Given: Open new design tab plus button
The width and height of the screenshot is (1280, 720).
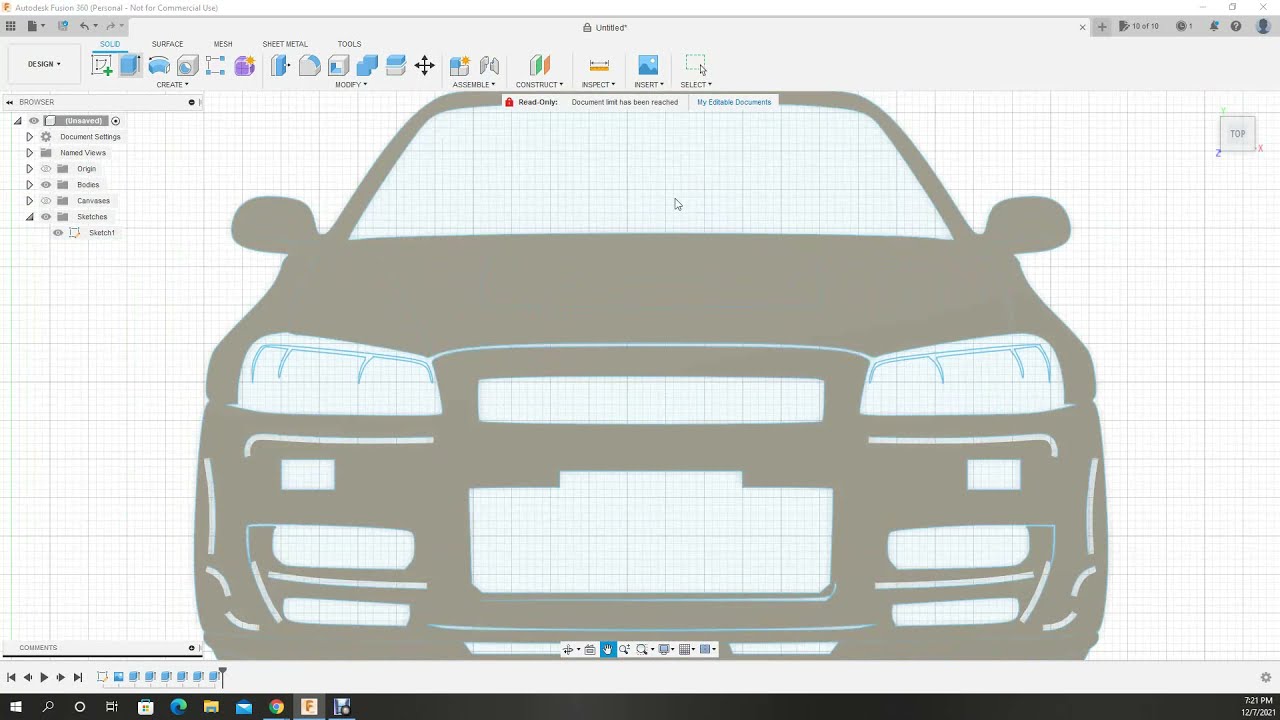Looking at the screenshot, I should pos(1102,27).
